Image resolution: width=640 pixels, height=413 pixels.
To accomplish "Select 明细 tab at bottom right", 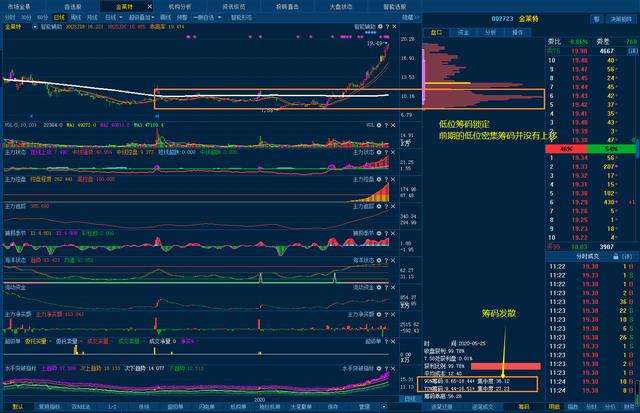I will coord(554,407).
